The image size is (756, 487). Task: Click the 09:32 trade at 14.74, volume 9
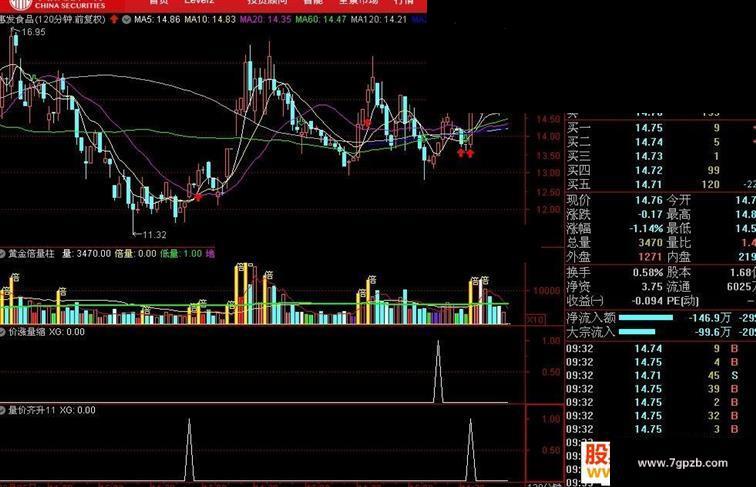(x=653, y=348)
